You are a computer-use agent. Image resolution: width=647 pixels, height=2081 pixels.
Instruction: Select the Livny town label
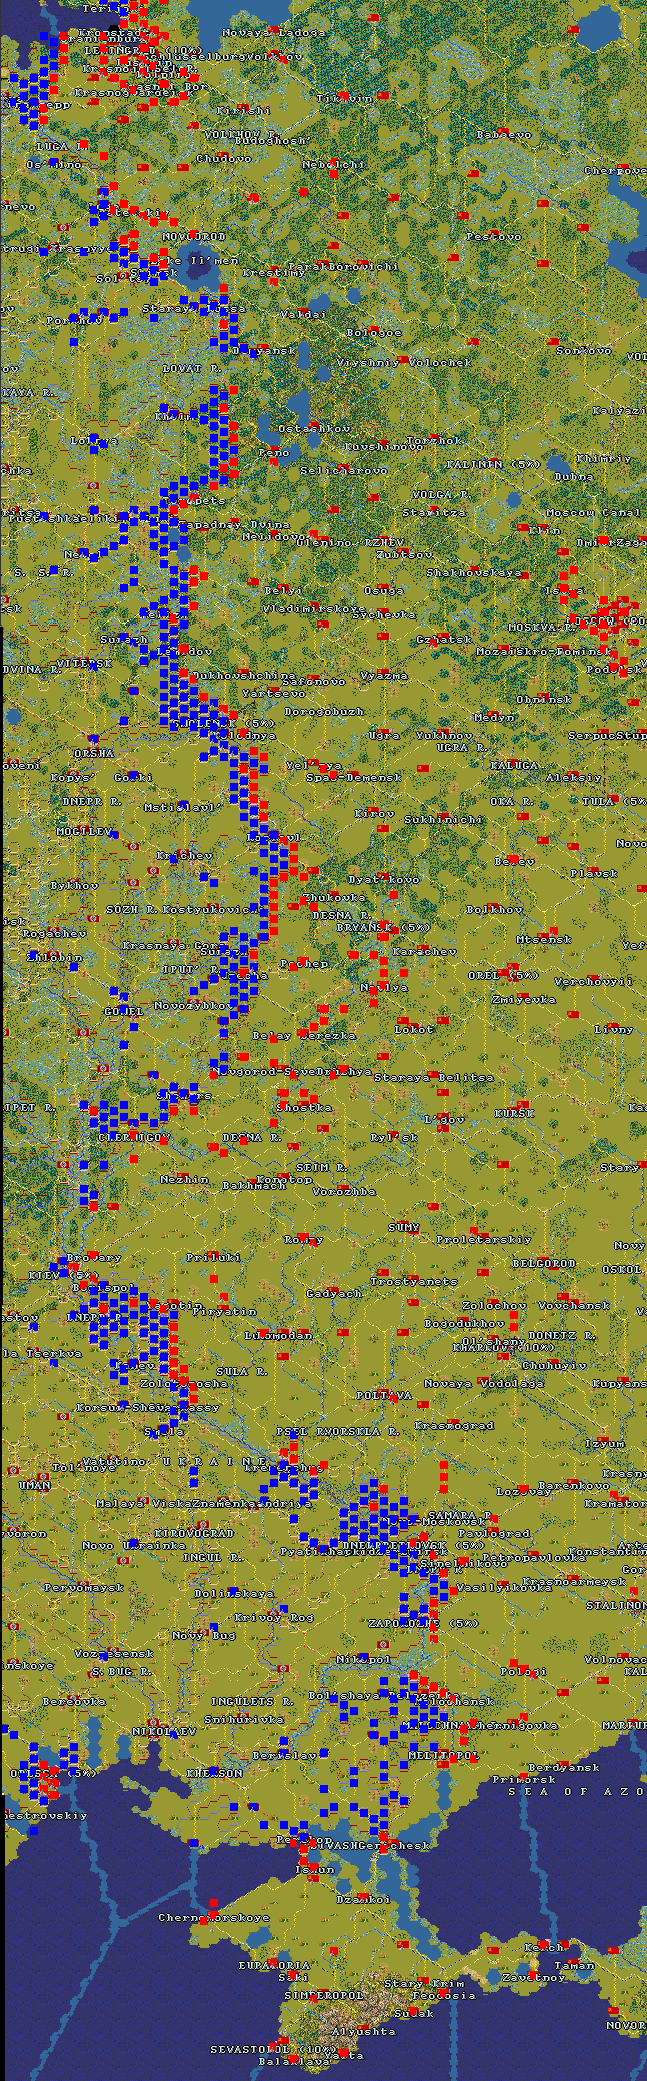[x=614, y=1029]
